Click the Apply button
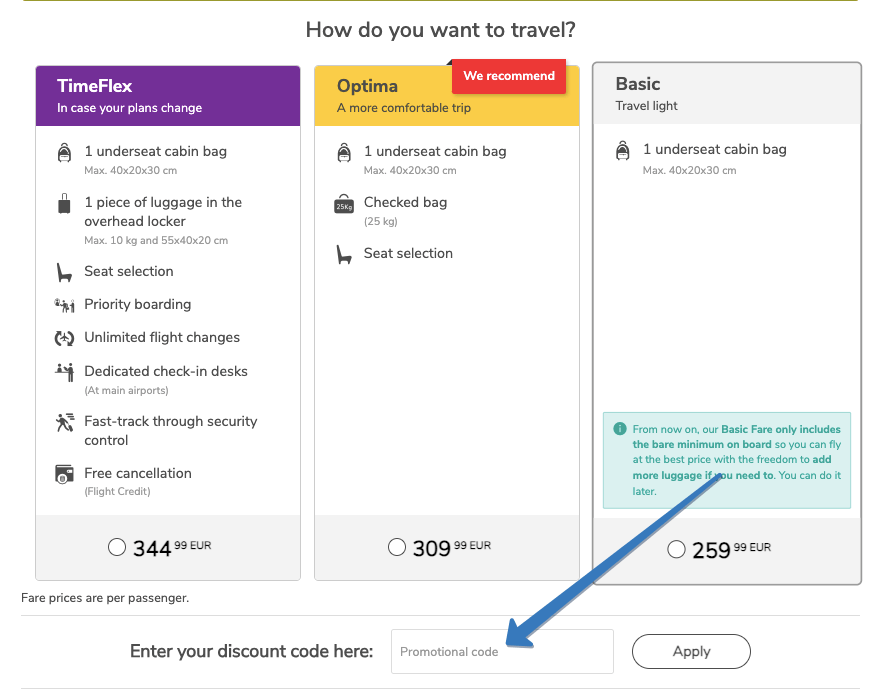This screenshot has width=884, height=691. point(691,651)
